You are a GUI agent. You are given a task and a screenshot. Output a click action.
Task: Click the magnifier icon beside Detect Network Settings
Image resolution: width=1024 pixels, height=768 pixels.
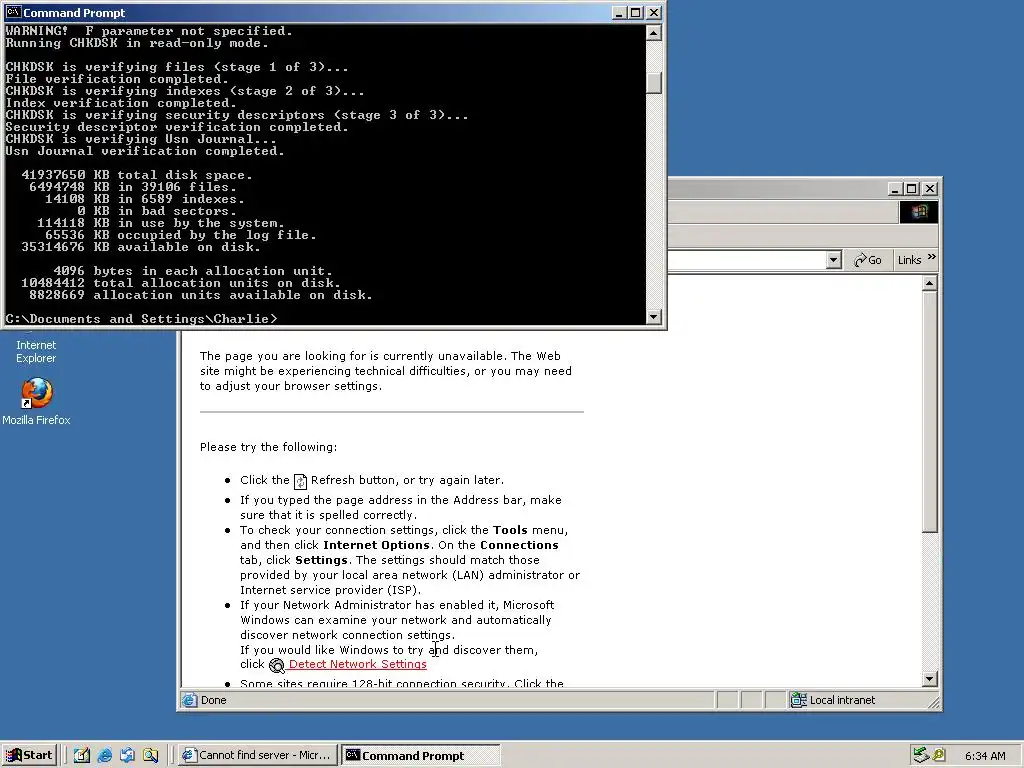[277, 665]
